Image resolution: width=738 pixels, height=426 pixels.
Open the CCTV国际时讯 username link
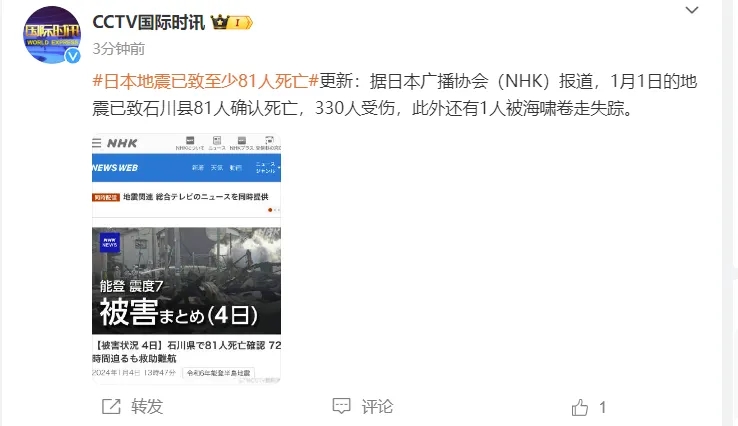[x=149, y=22]
